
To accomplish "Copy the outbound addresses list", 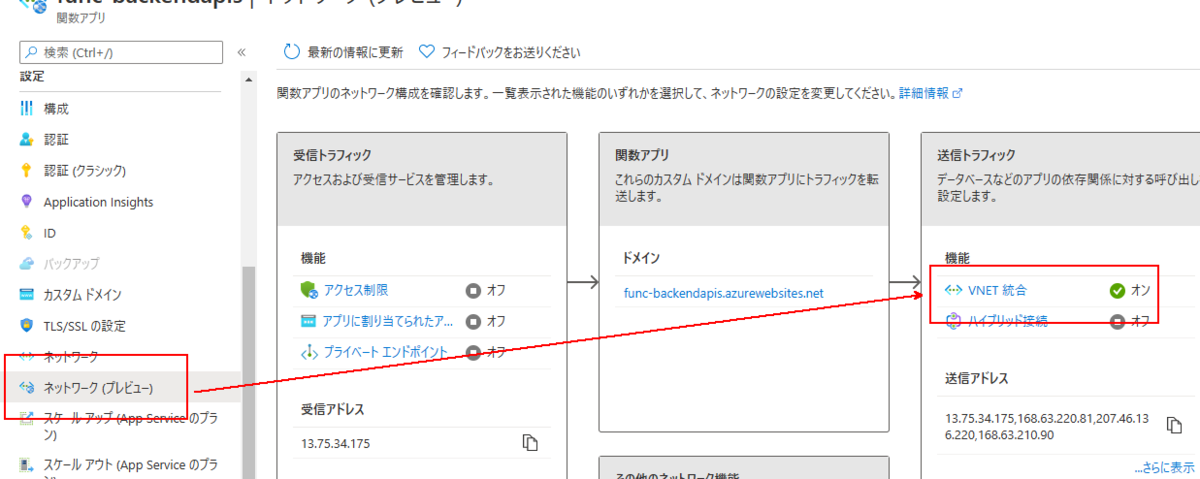I will 1175,425.
